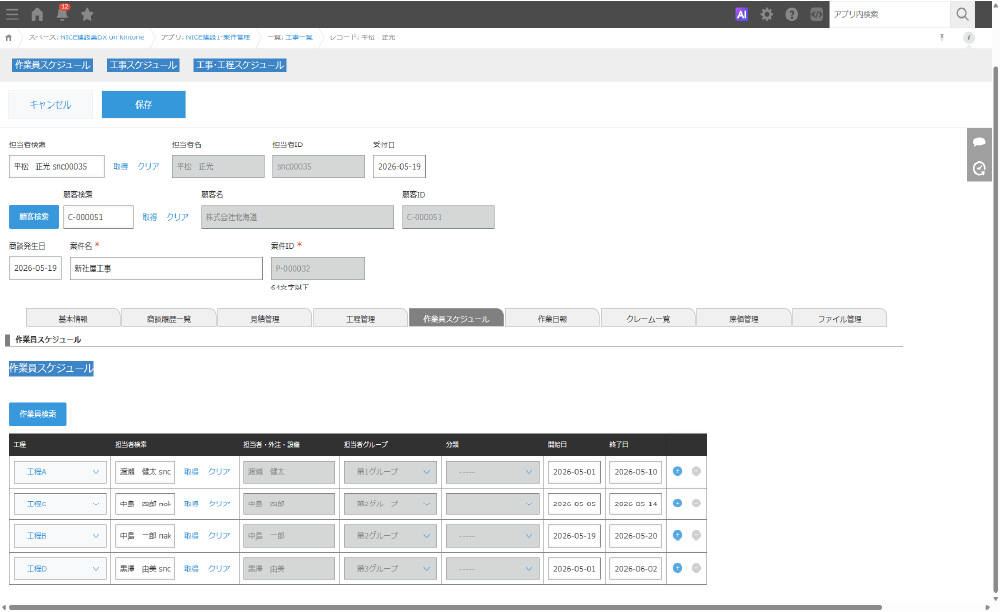This screenshot has width=1000, height=612.
Task: Click 取得 in the 工程A row
Action: [x=191, y=472]
